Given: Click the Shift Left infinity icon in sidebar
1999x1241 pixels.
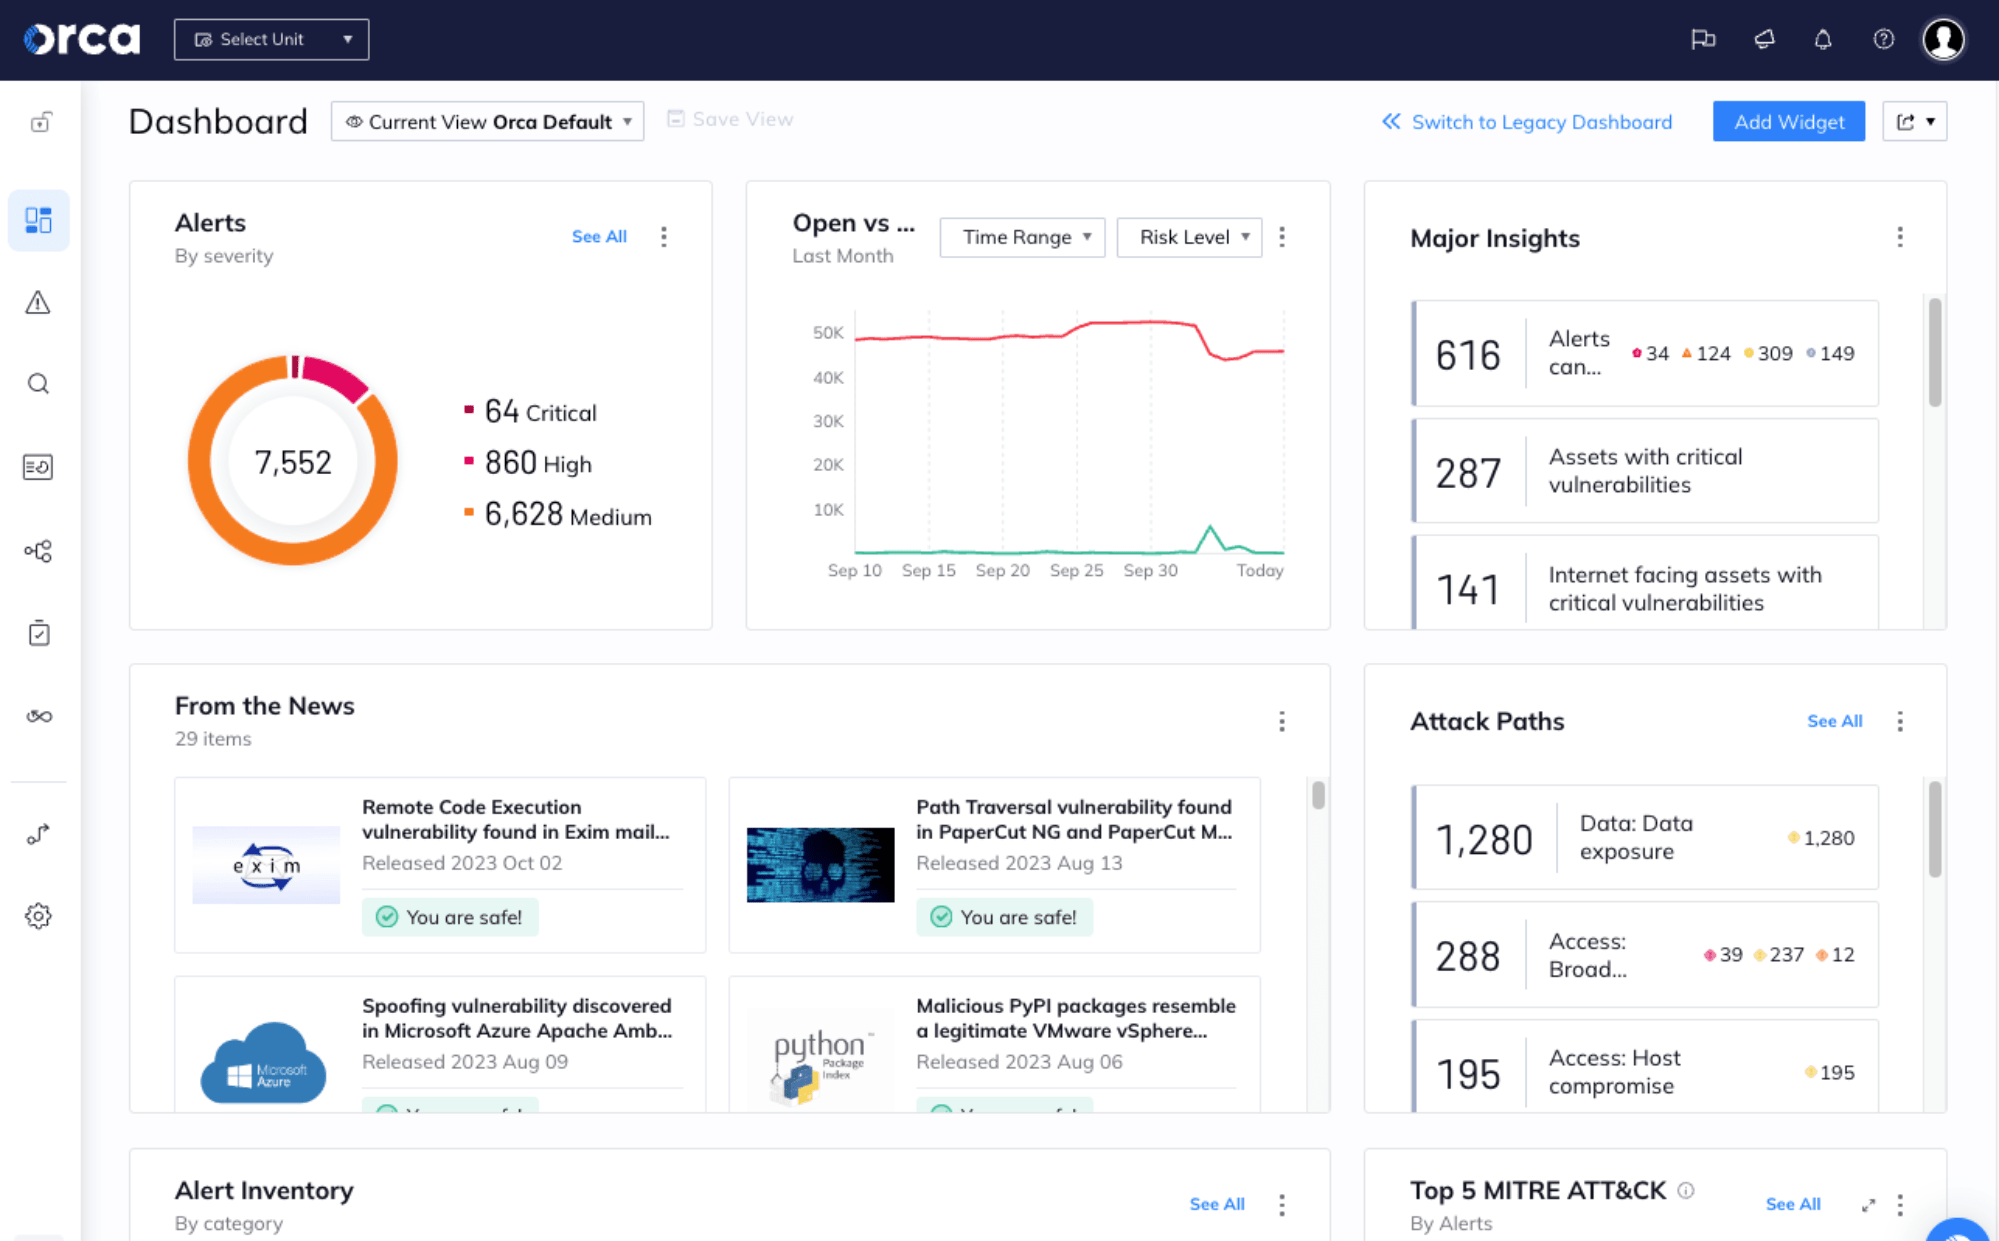Looking at the screenshot, I should pos(38,715).
